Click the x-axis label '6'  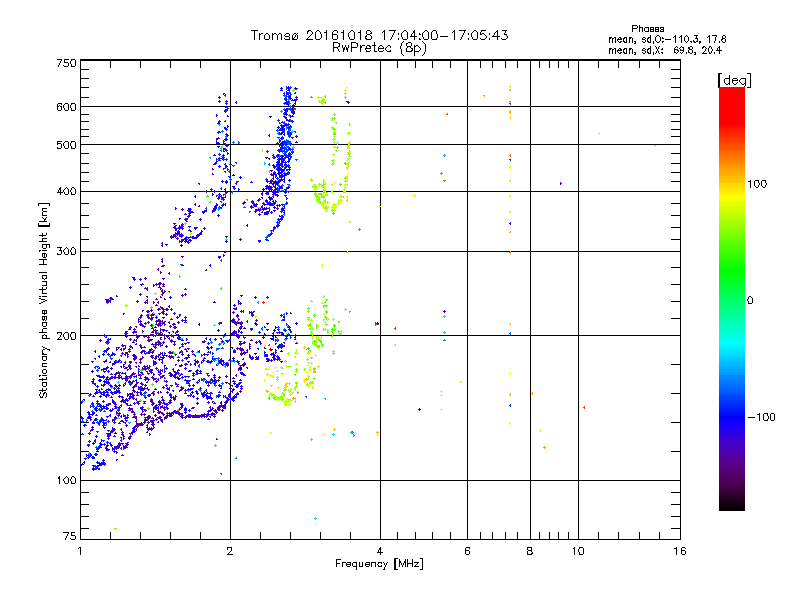[x=467, y=551]
